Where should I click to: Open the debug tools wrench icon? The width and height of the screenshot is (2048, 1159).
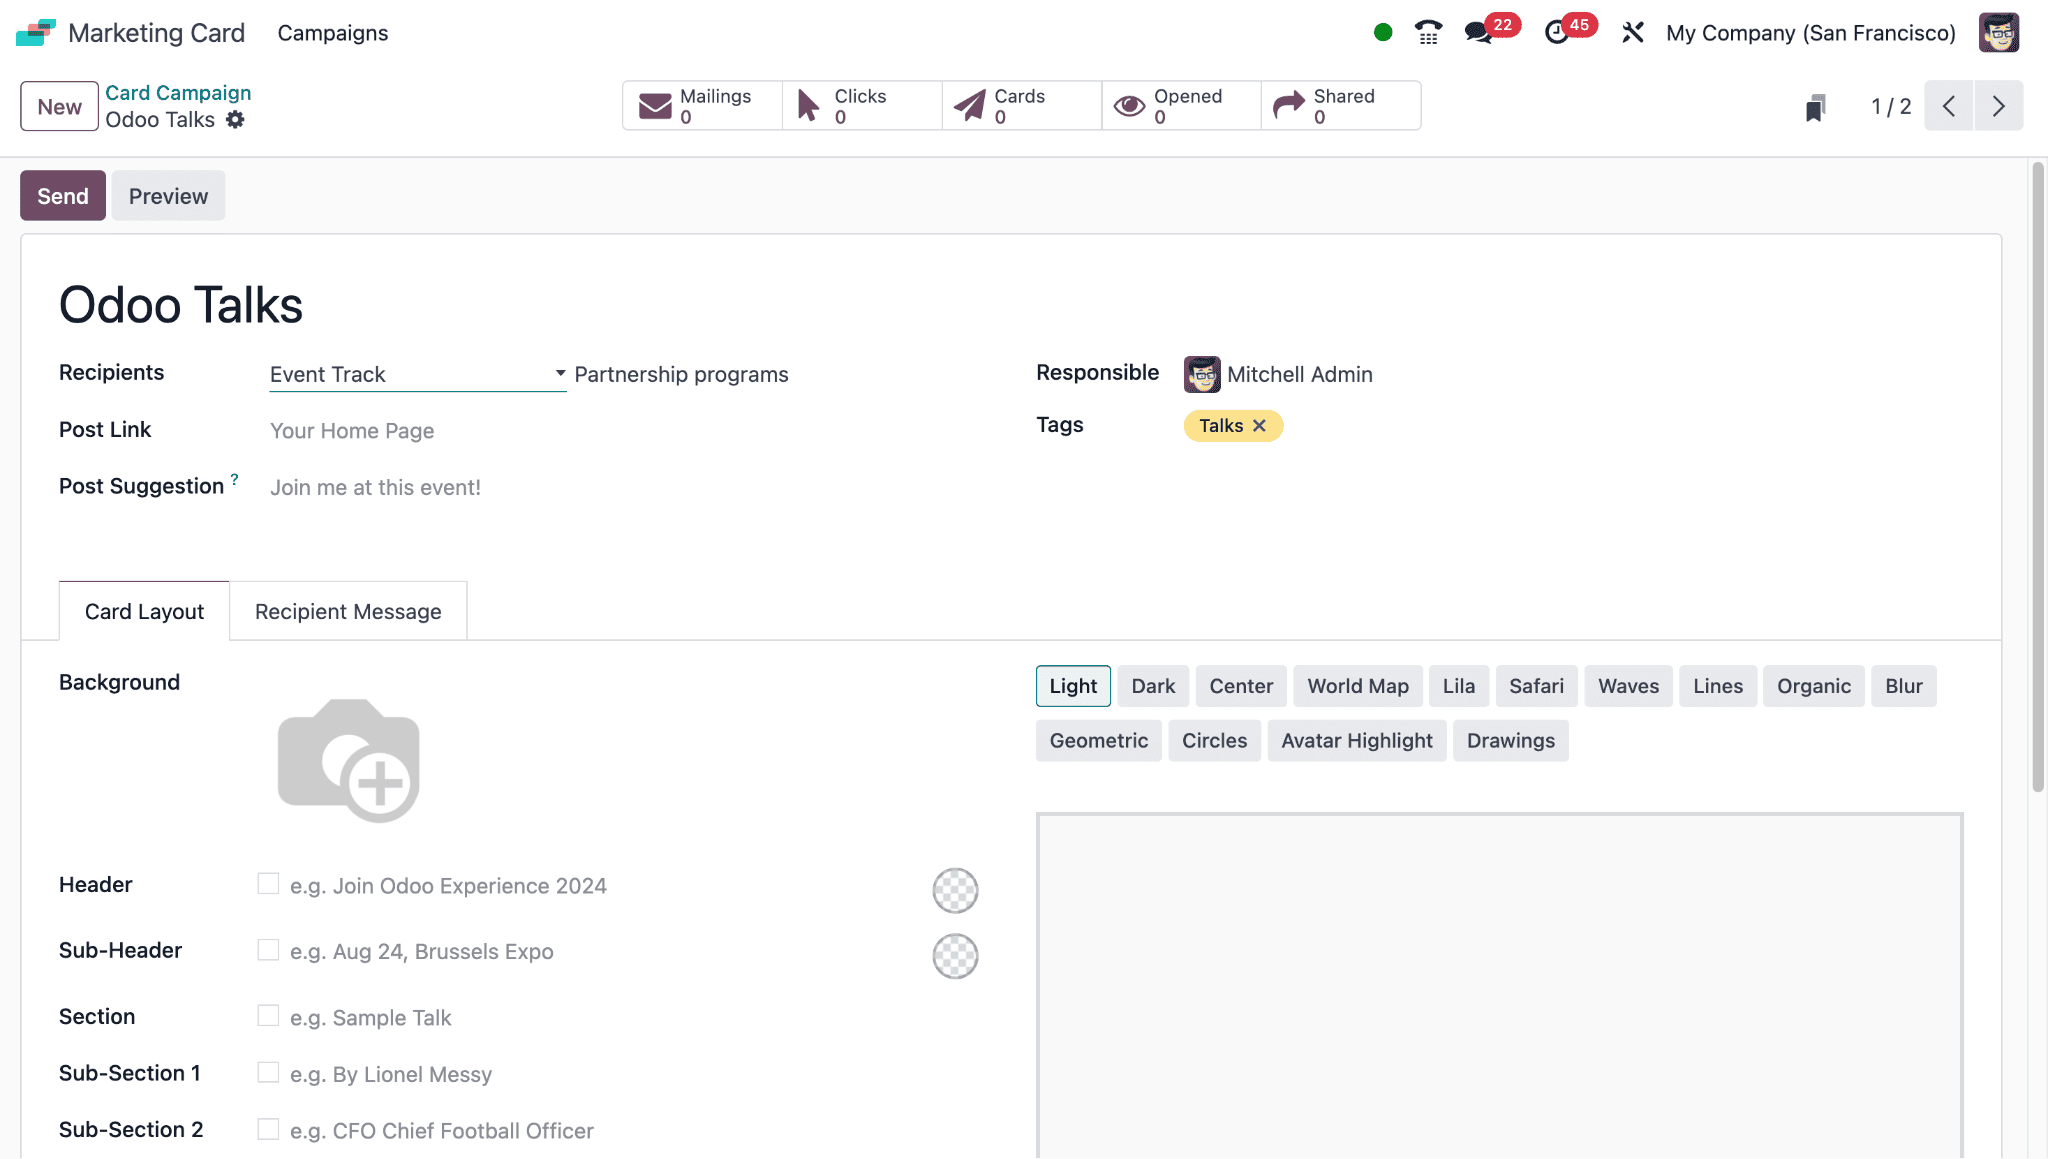pyautogui.click(x=1633, y=33)
